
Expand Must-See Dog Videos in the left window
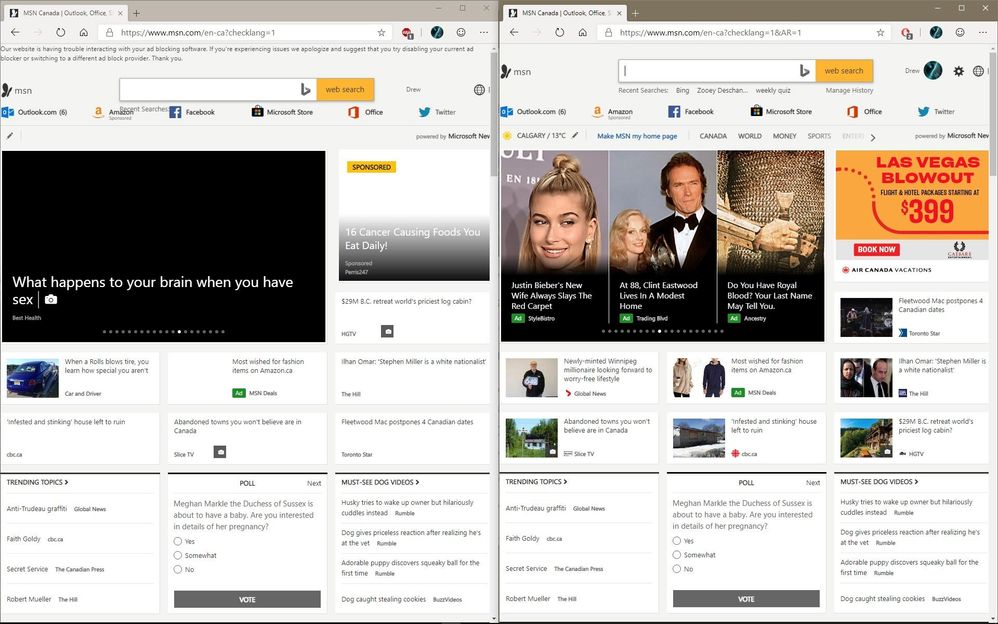pos(380,482)
